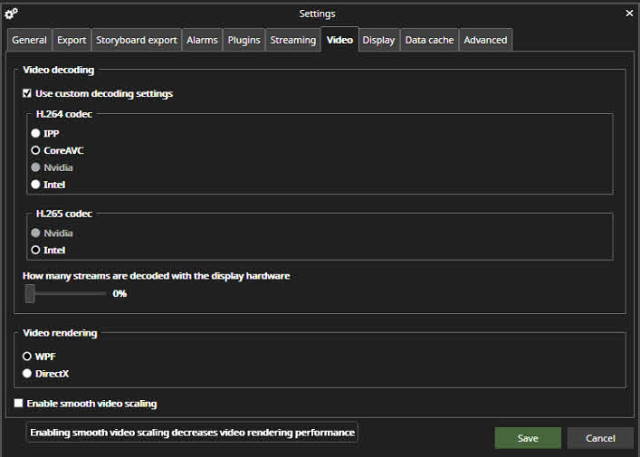Enable smooth video scaling checkbox

click(19, 404)
